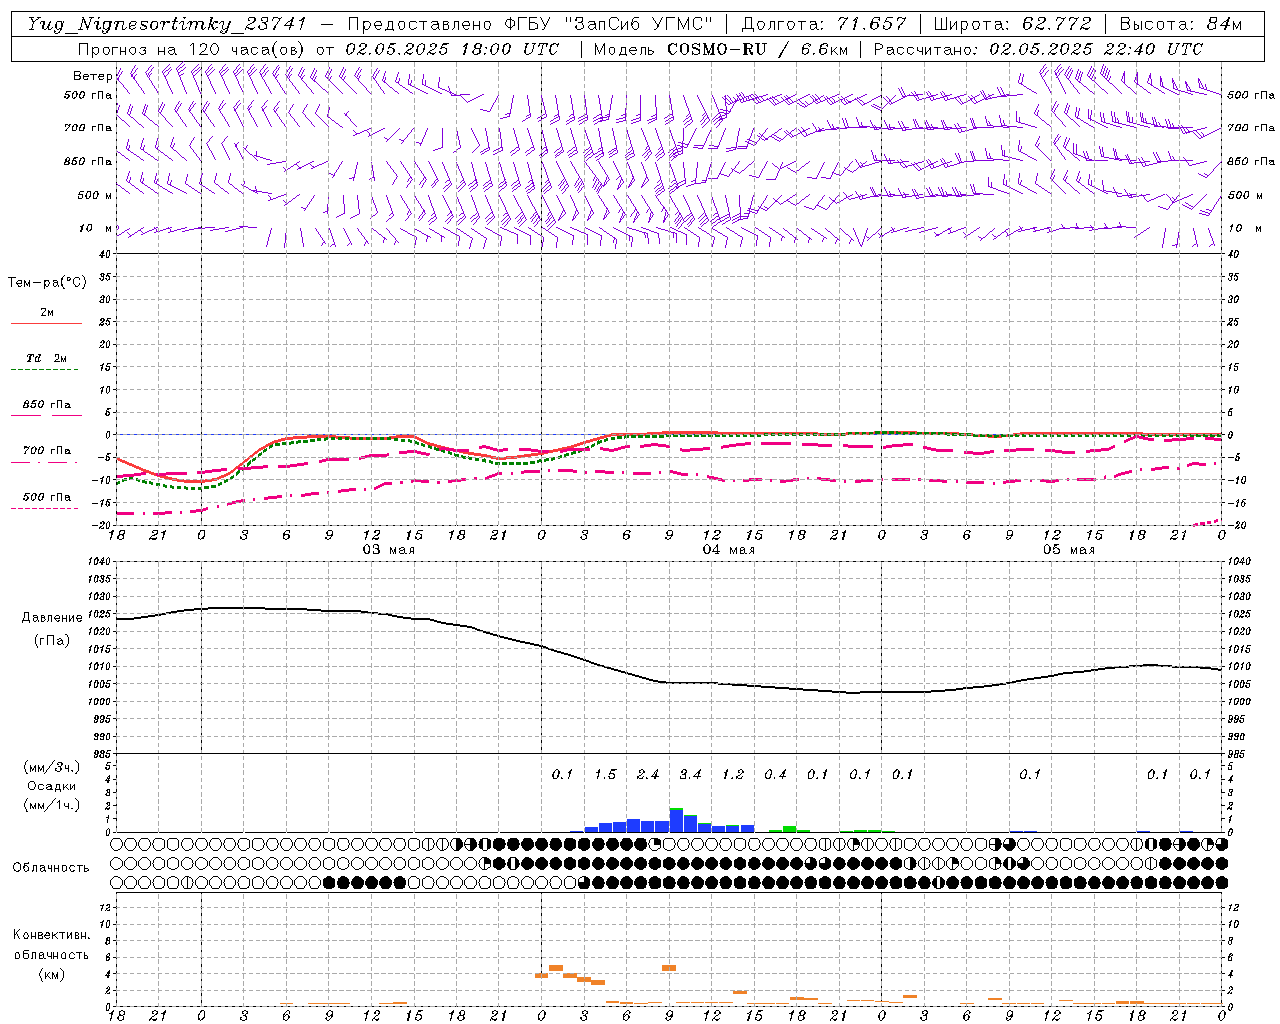Select the Прогноз на 120 часа(ов) text

(193, 49)
